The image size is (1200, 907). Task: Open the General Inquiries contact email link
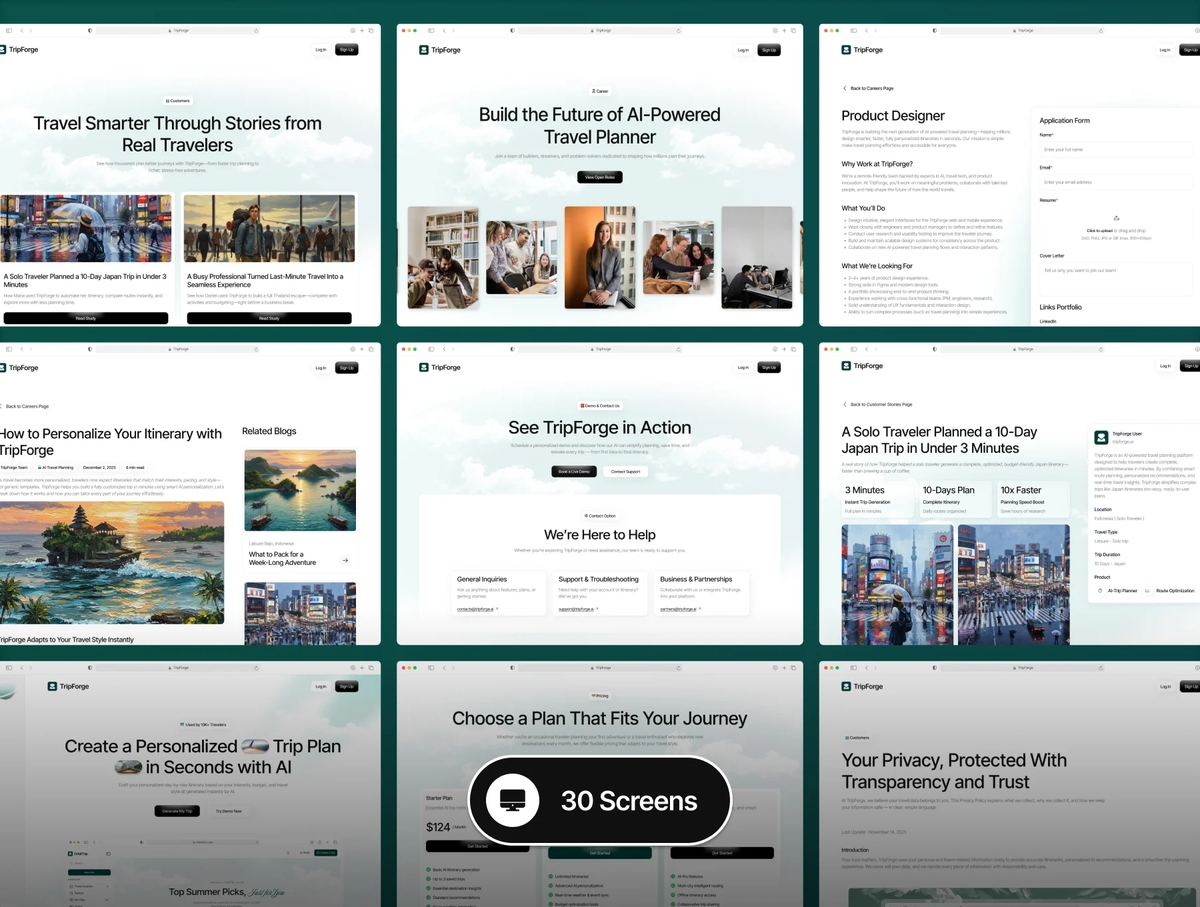(476, 608)
